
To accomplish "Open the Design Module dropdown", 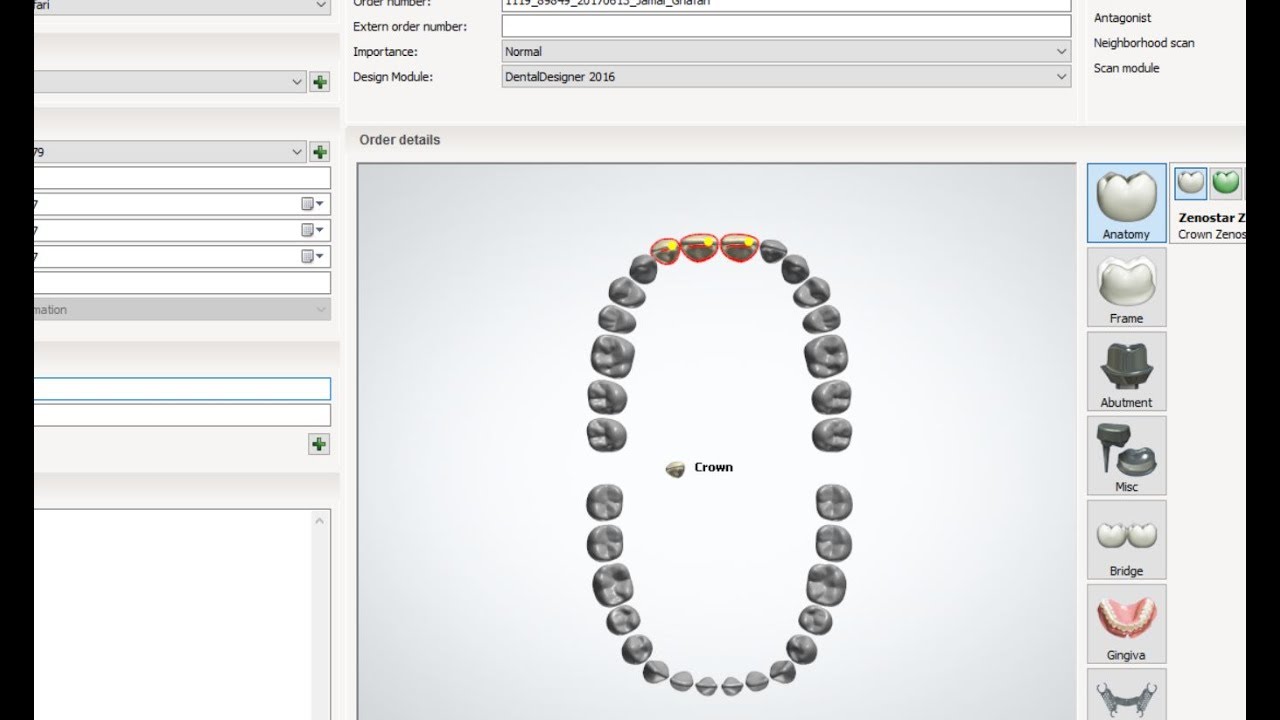I will pyautogui.click(x=786, y=76).
